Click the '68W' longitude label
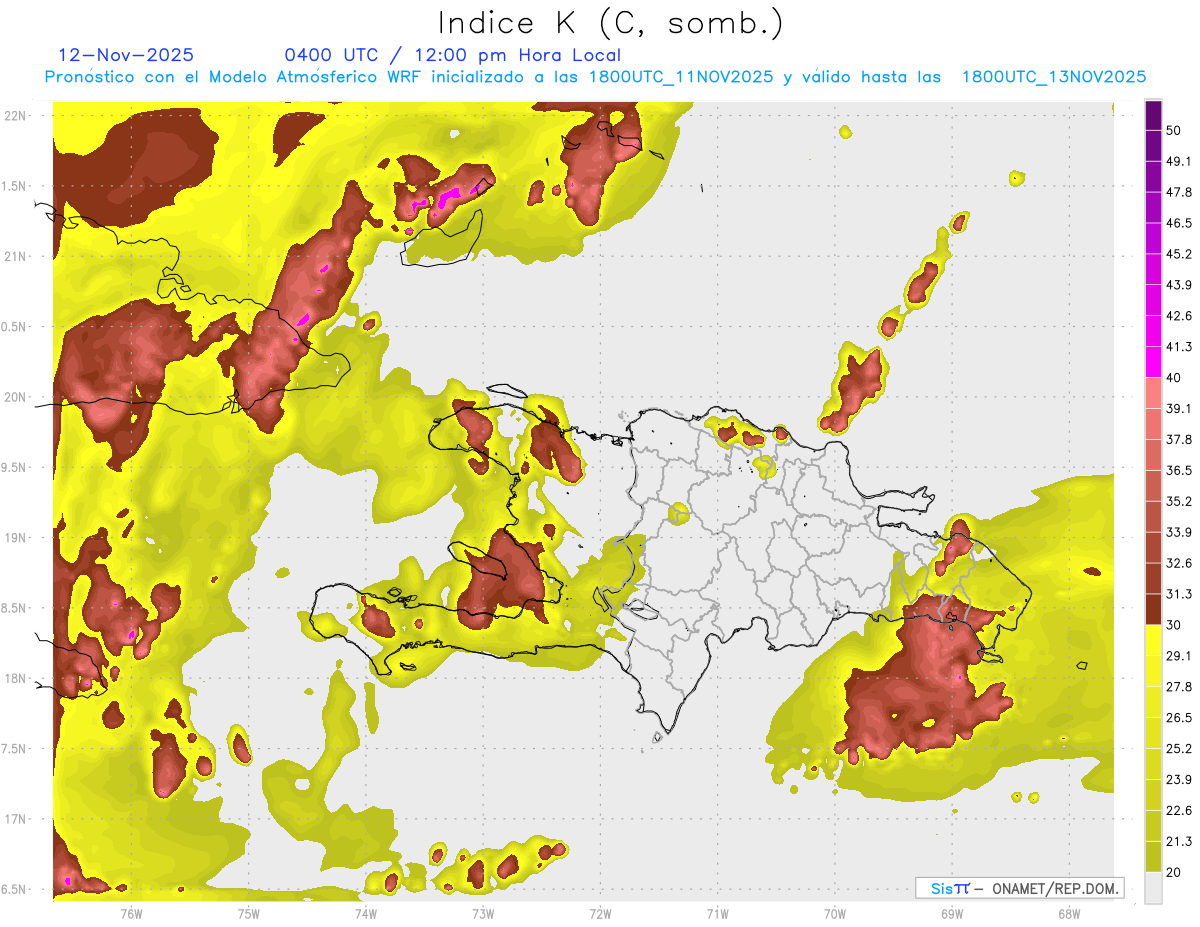The image size is (1200, 927). (1069, 913)
